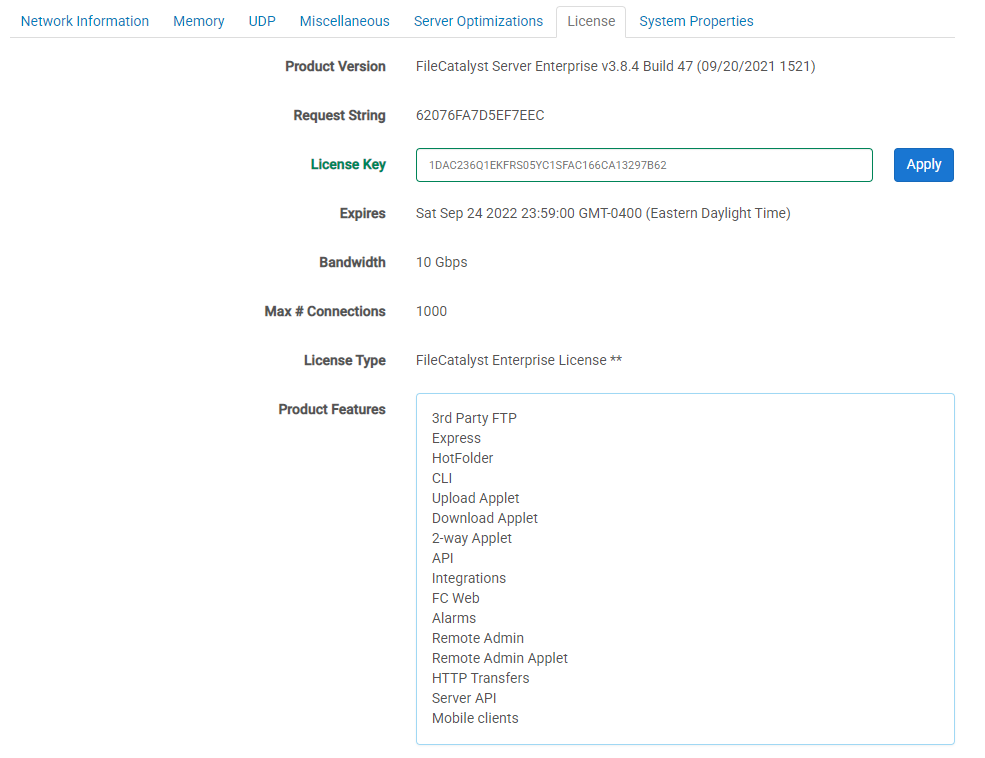Screen dimensions: 985x758
Task: Open the Server Optimizations tab
Action: point(478,21)
